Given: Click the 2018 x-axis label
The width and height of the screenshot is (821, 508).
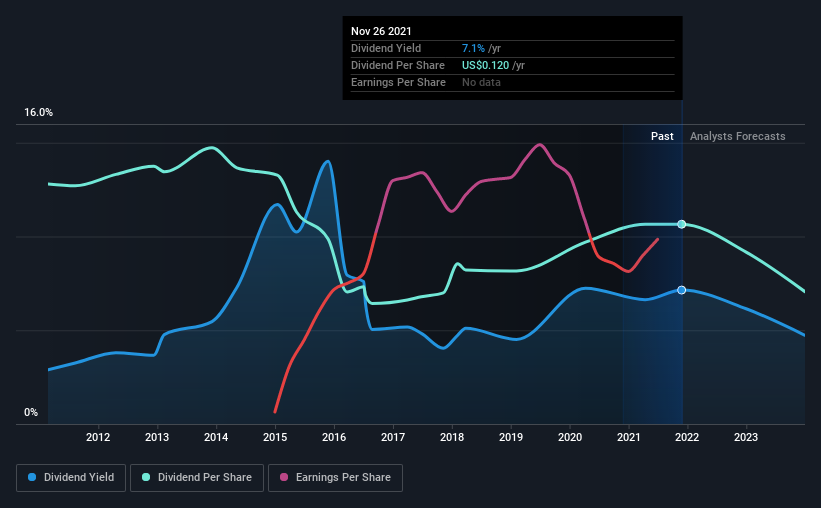Looking at the screenshot, I should (x=452, y=437).
